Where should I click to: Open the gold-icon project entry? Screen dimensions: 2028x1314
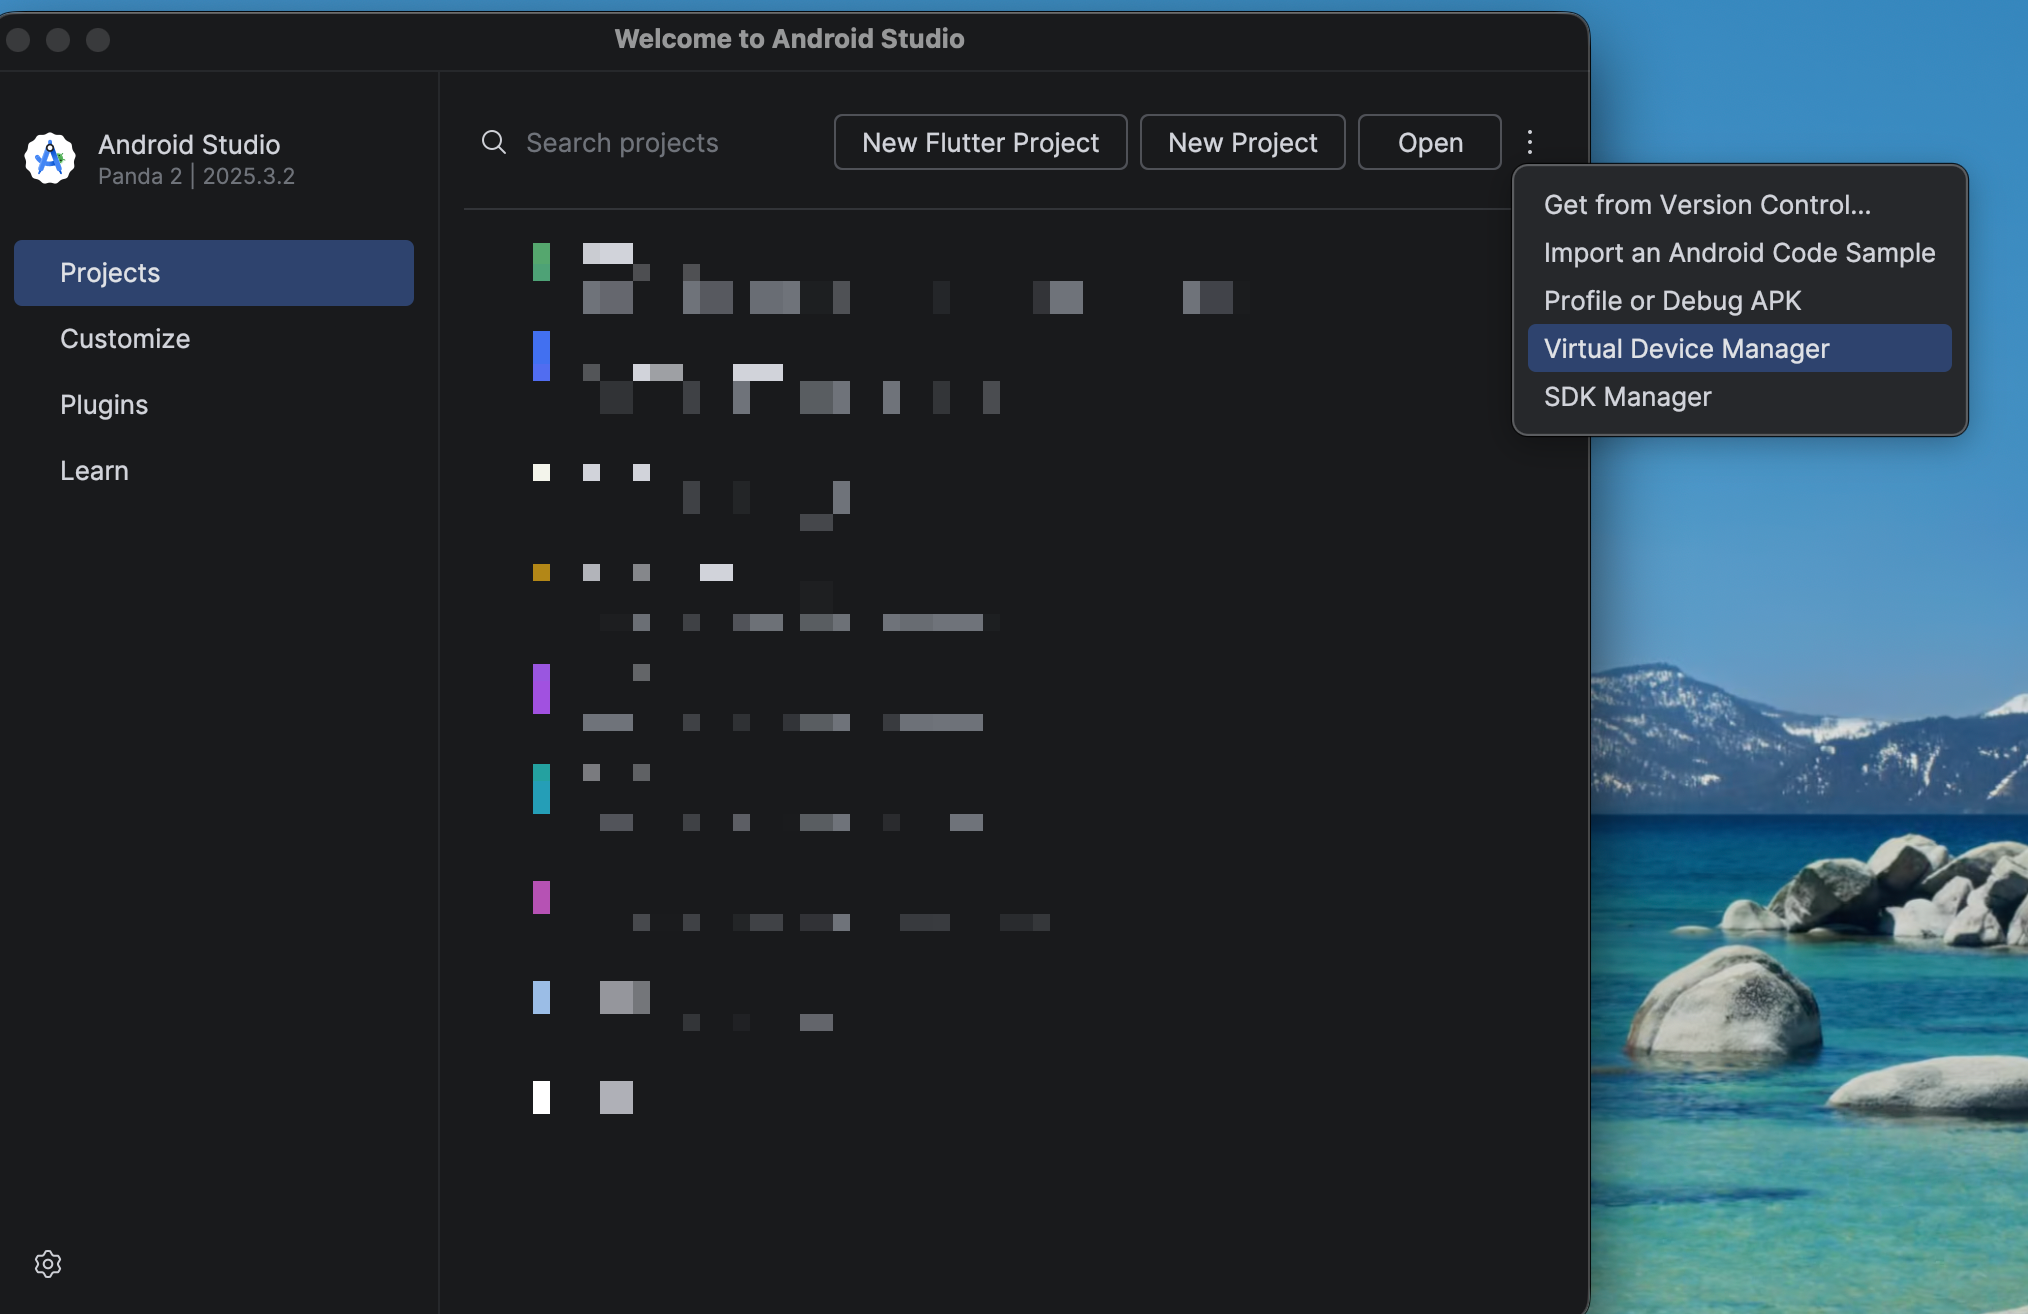click(541, 573)
